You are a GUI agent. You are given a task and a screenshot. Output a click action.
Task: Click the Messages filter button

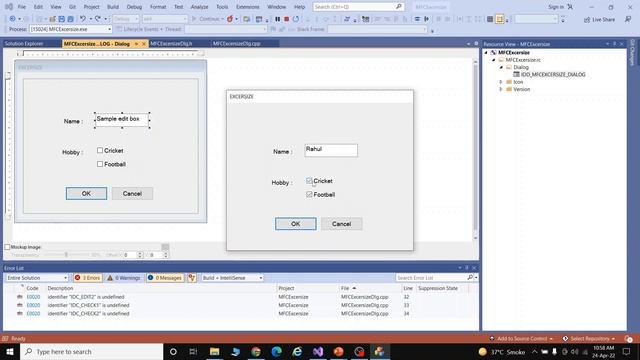pos(165,278)
